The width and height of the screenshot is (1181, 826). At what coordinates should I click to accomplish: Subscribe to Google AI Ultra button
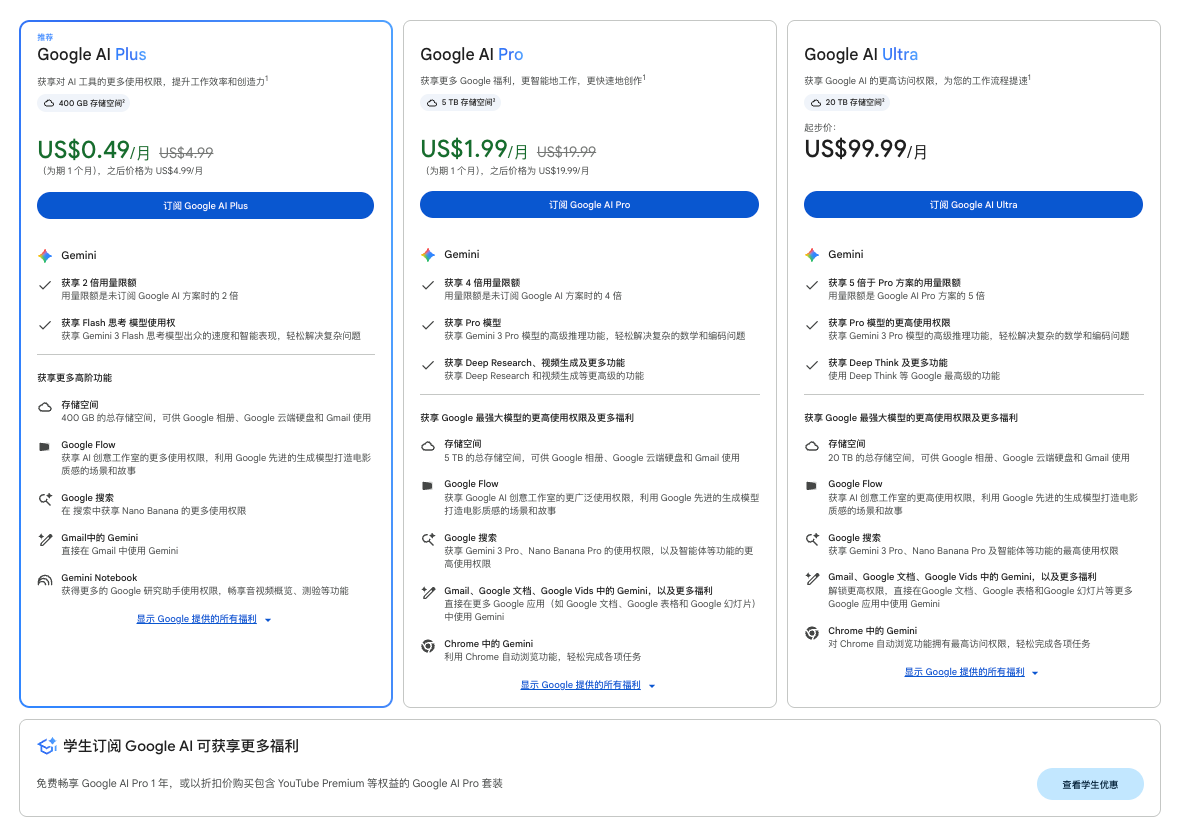pyautogui.click(x=973, y=205)
